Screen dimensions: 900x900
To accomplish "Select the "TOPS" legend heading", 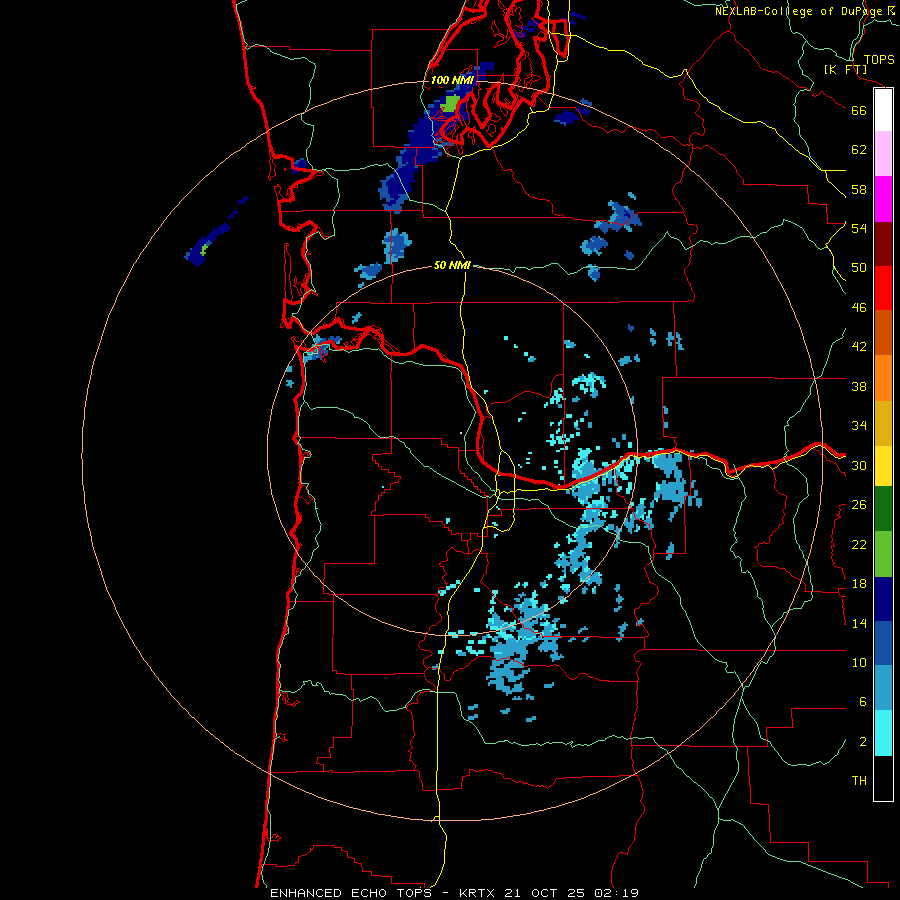I will (879, 59).
